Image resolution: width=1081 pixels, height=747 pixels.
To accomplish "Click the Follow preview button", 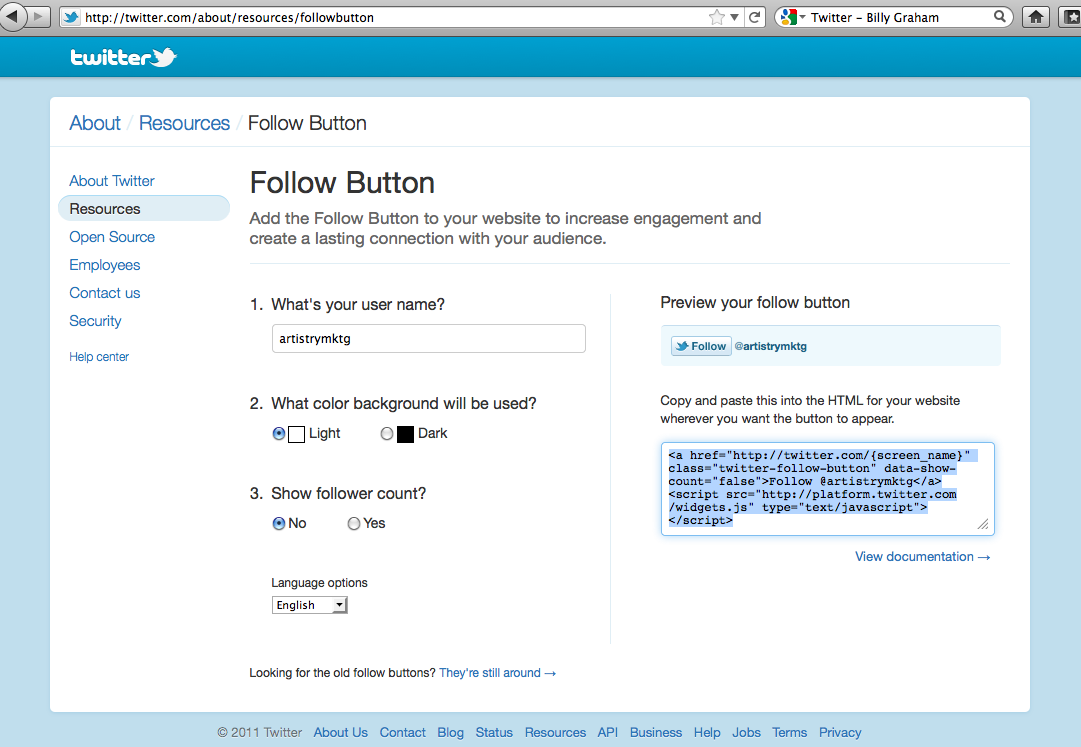I will [700, 346].
